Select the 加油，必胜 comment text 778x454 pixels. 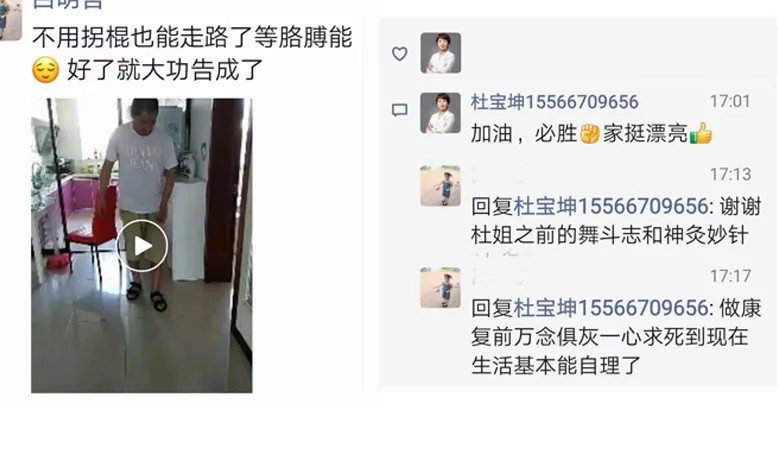point(523,133)
